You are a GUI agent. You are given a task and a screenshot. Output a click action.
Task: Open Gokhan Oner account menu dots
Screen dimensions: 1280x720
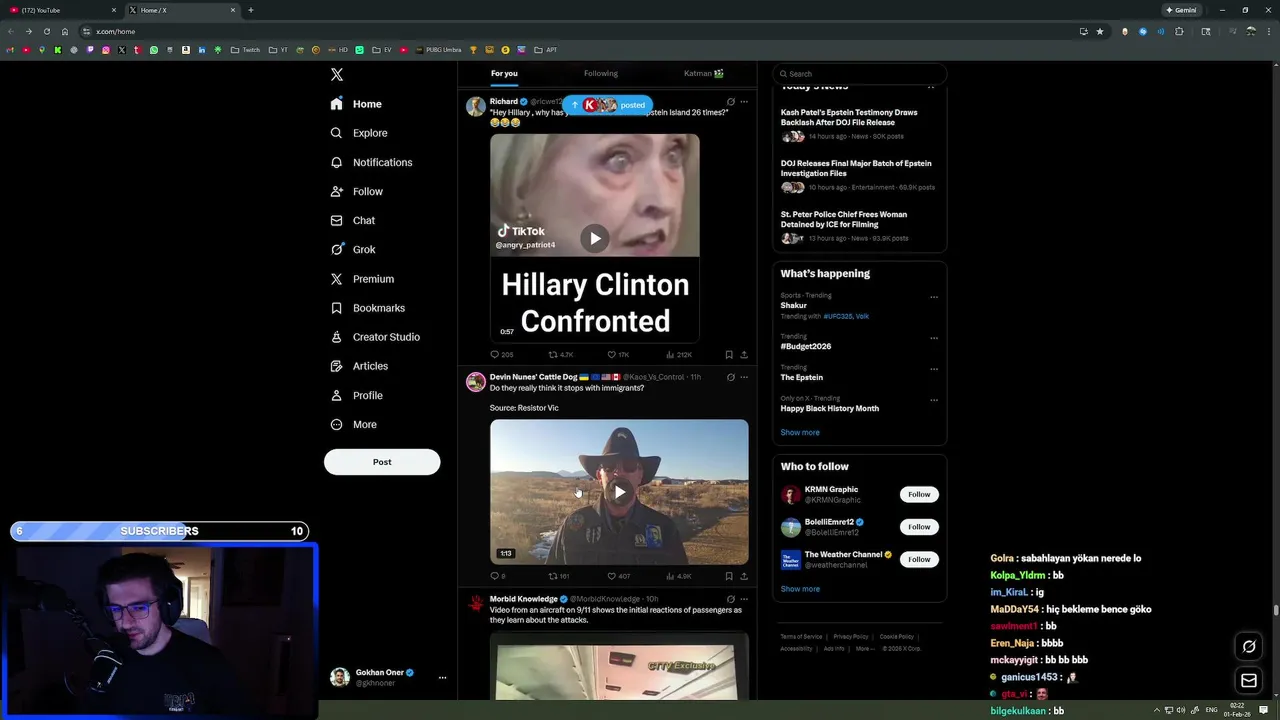[442, 678]
